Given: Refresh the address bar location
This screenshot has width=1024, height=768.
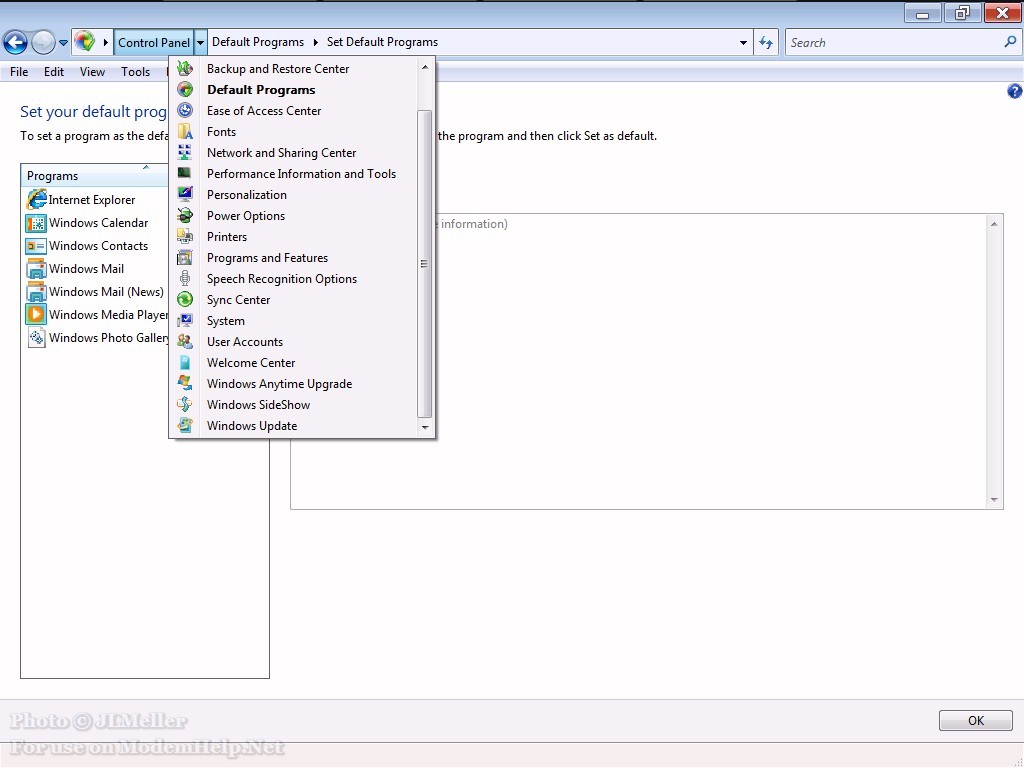Looking at the screenshot, I should pyautogui.click(x=766, y=42).
